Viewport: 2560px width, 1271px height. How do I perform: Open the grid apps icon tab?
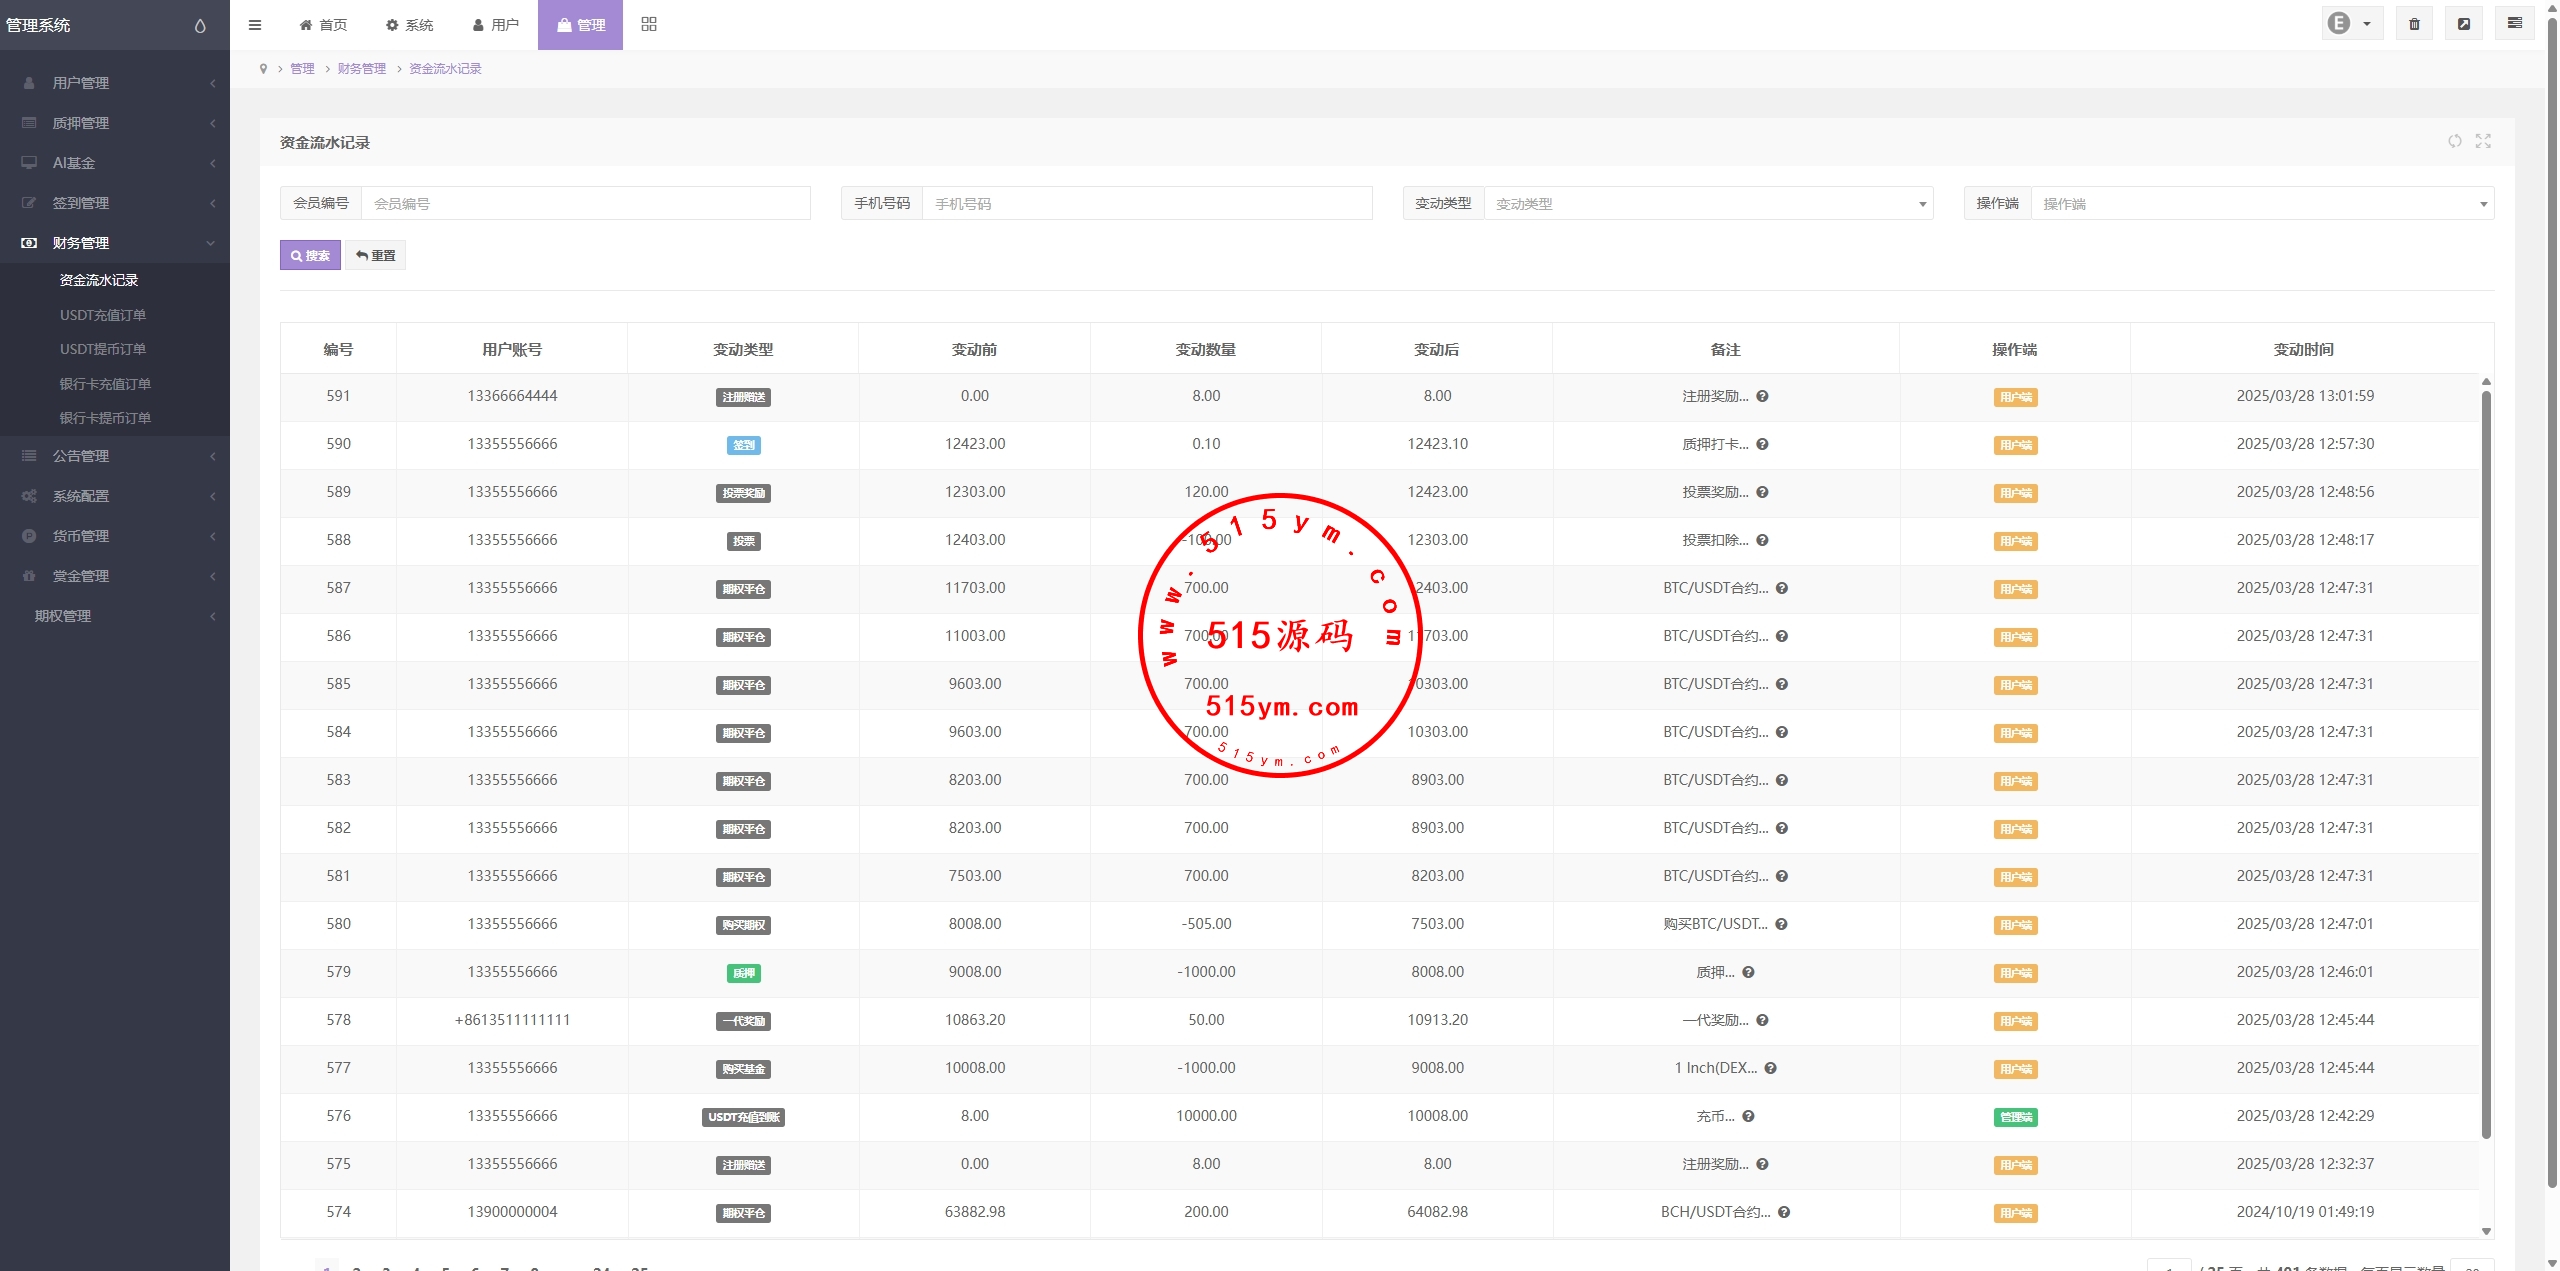click(649, 24)
